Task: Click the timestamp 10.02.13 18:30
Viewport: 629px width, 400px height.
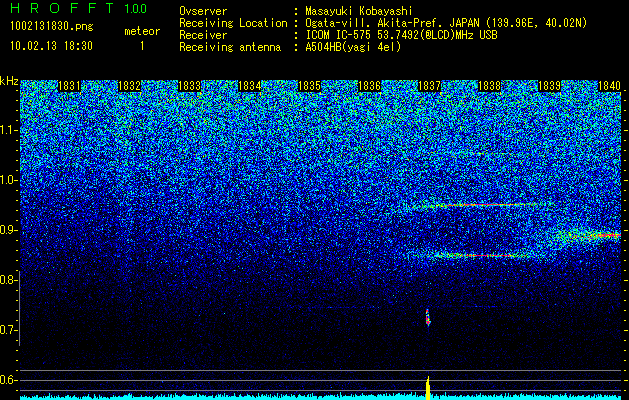Action: tap(51, 46)
